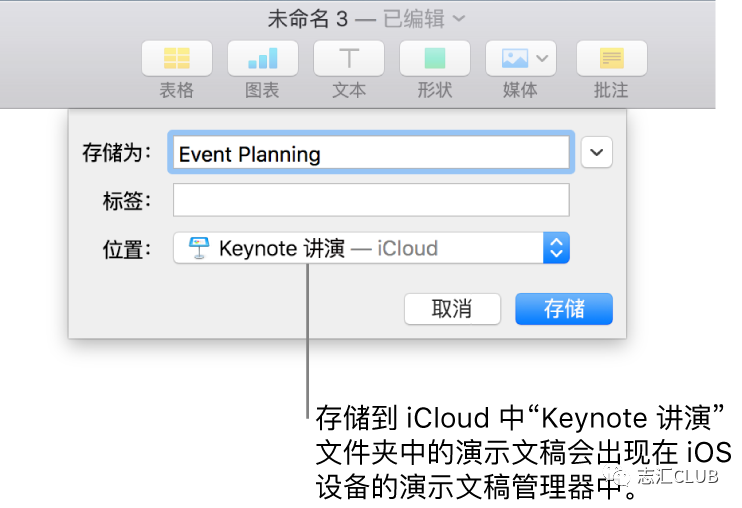Click the 标签 tags input field
The height and width of the screenshot is (508, 742).
point(371,200)
